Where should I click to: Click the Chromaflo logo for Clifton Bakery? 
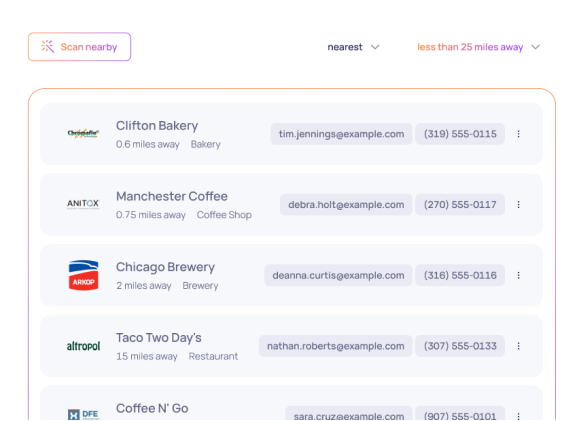[83, 133]
